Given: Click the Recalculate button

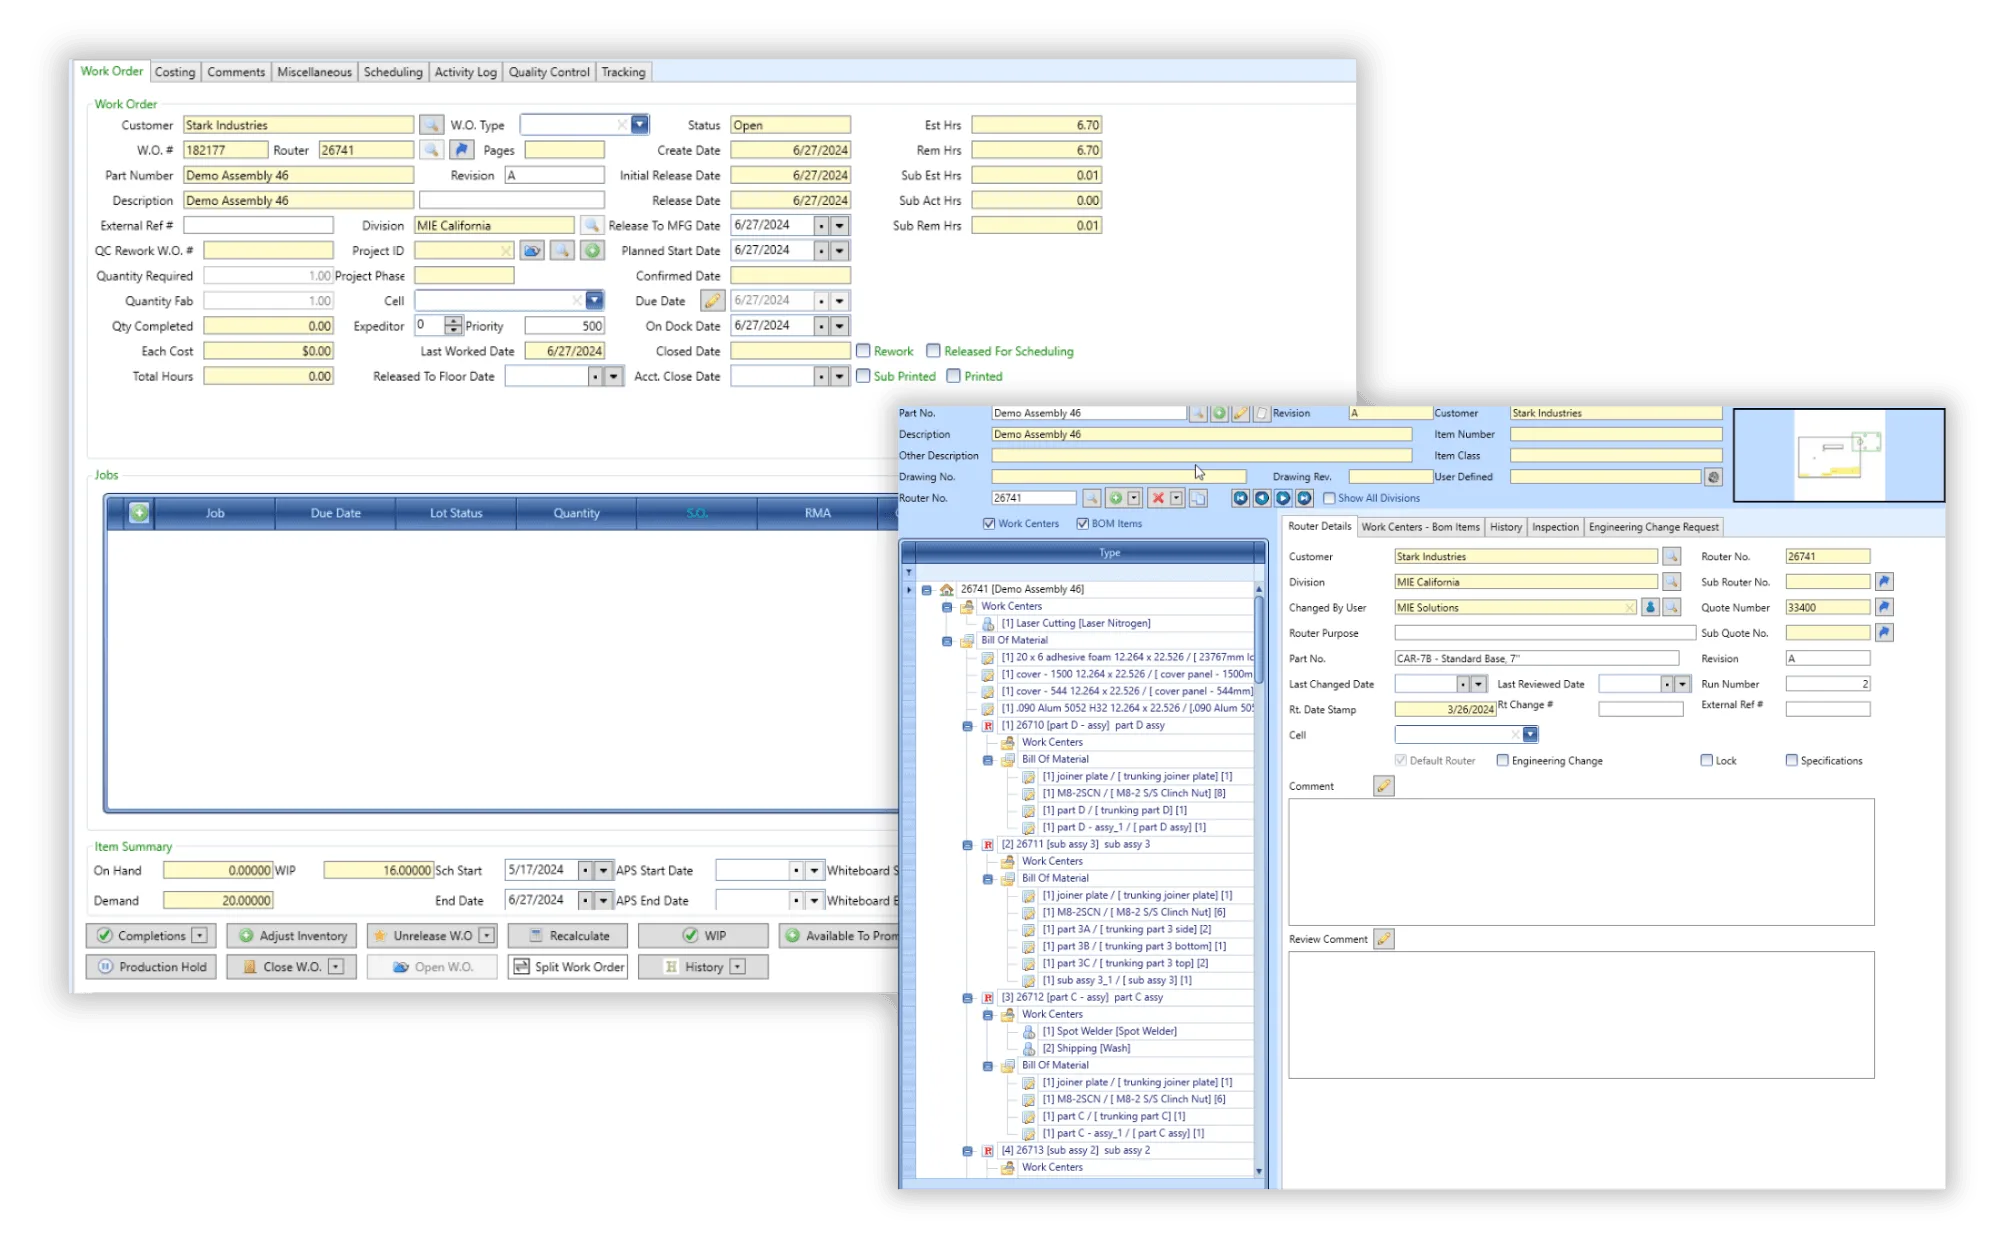Looking at the screenshot, I should 568,936.
